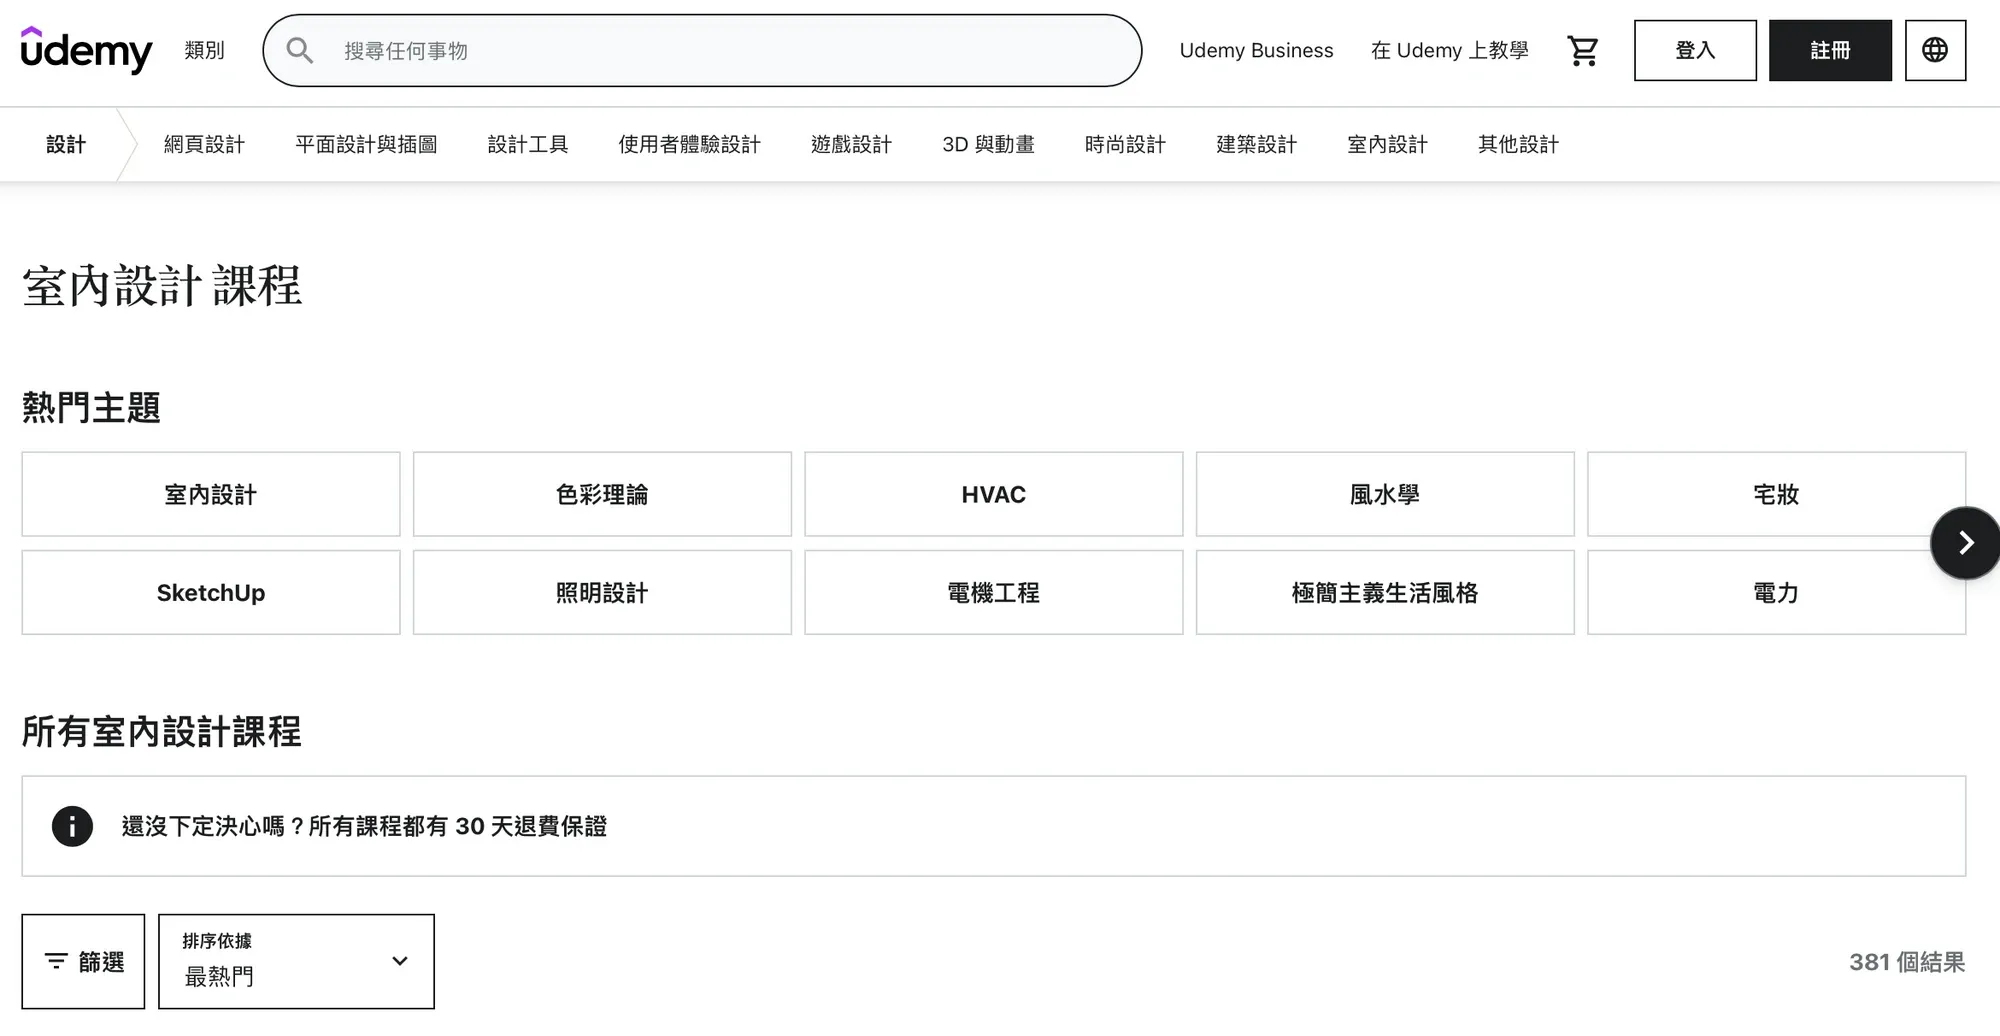Select 時尚設計 subcategory
Image resolution: width=2000 pixels, height=1036 pixels.
[1125, 144]
